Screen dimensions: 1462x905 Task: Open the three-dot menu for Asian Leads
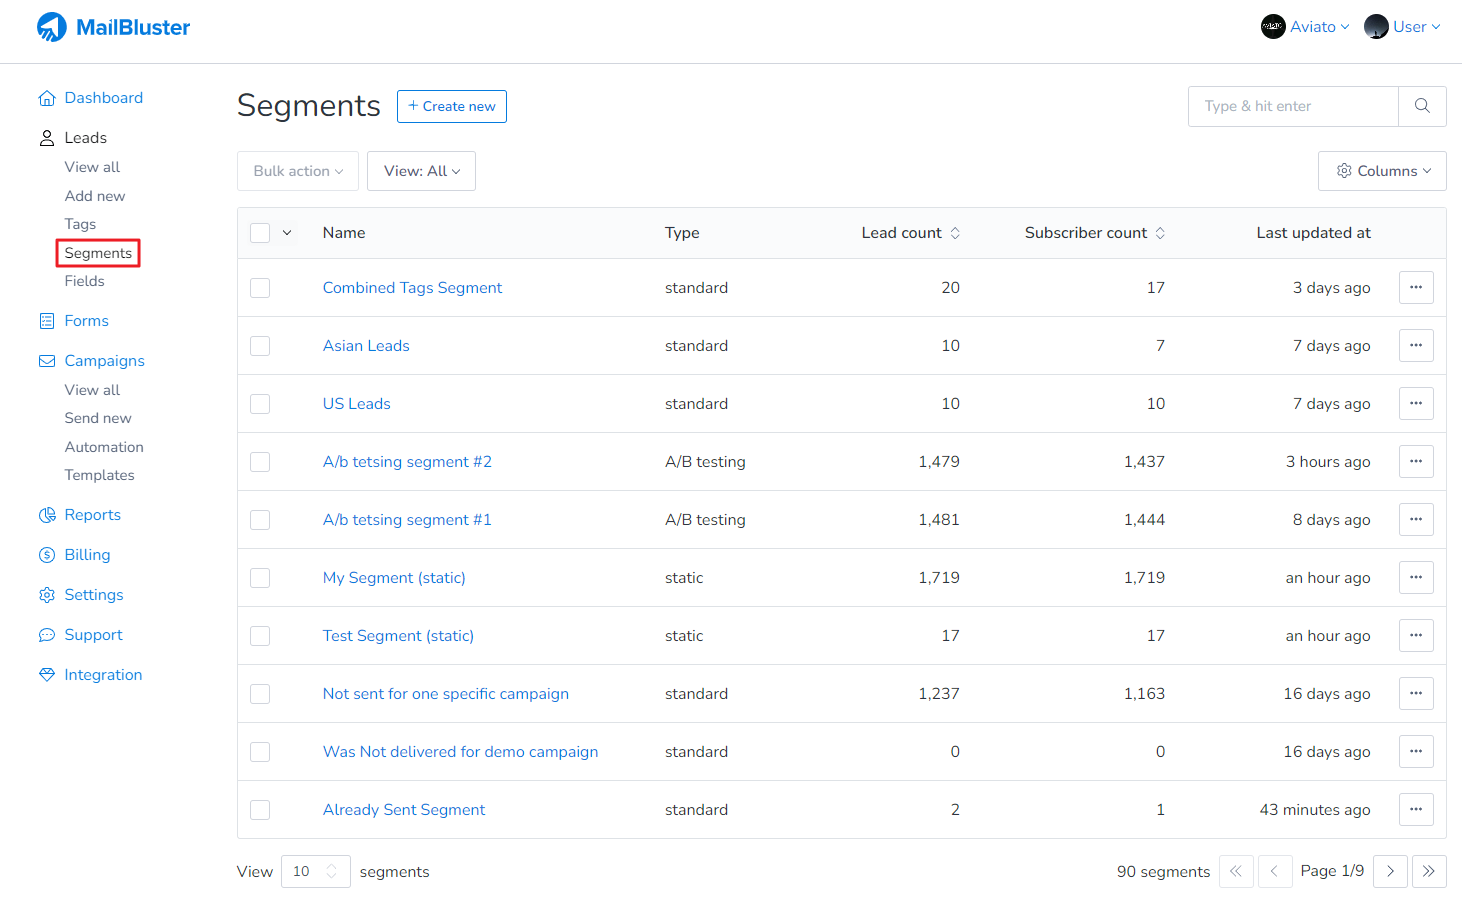pos(1416,346)
